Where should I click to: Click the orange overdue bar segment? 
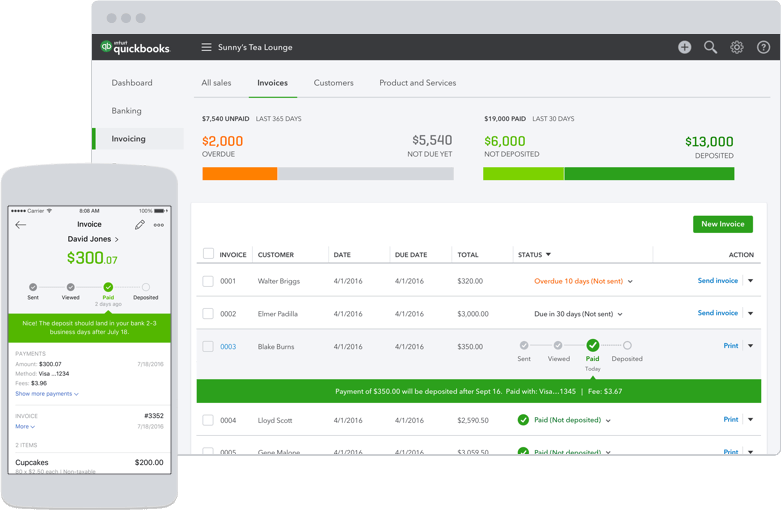tap(239, 174)
